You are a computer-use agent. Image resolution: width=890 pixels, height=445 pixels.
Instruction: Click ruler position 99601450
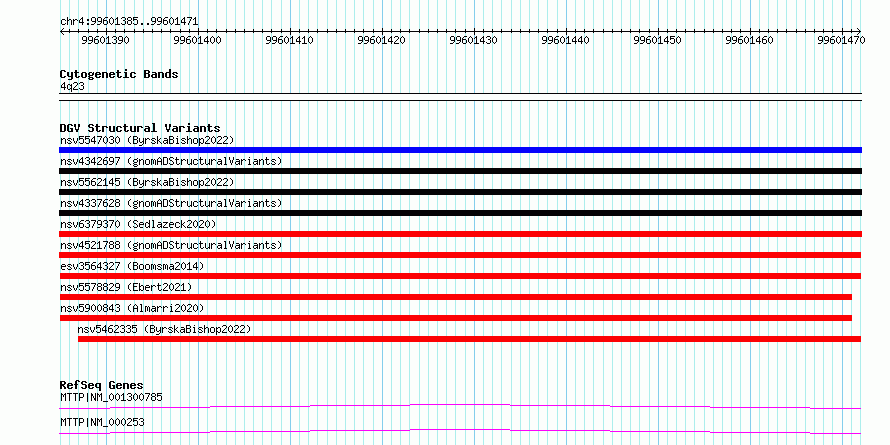[x=658, y=40]
